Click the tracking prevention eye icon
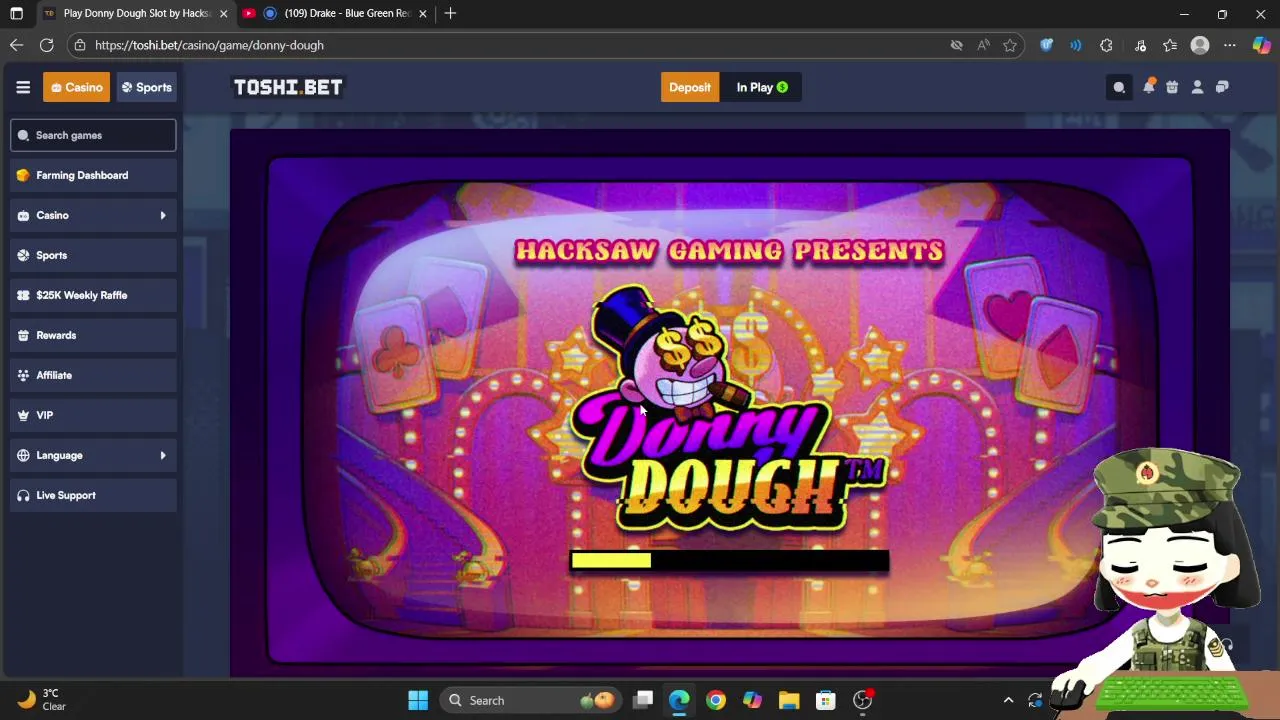1280x720 pixels. [956, 45]
